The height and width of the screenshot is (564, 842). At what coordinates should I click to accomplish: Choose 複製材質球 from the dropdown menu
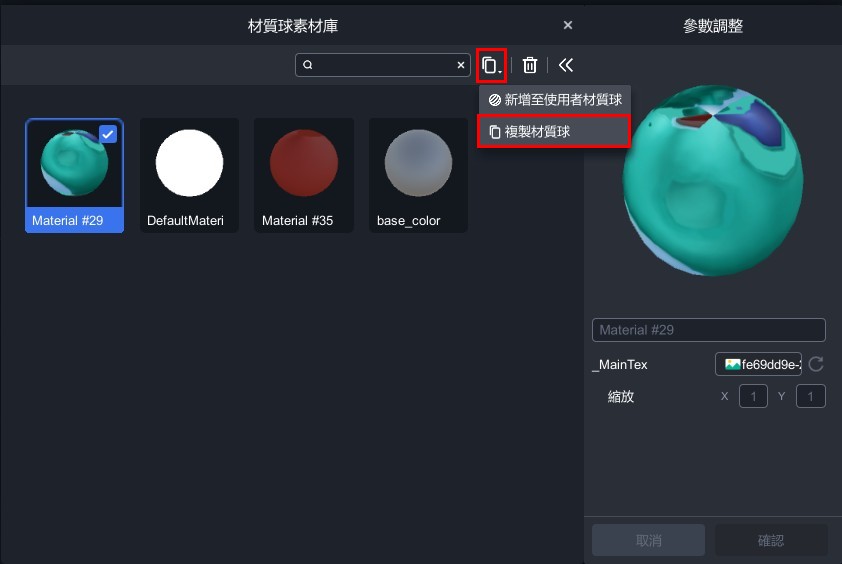click(x=555, y=131)
